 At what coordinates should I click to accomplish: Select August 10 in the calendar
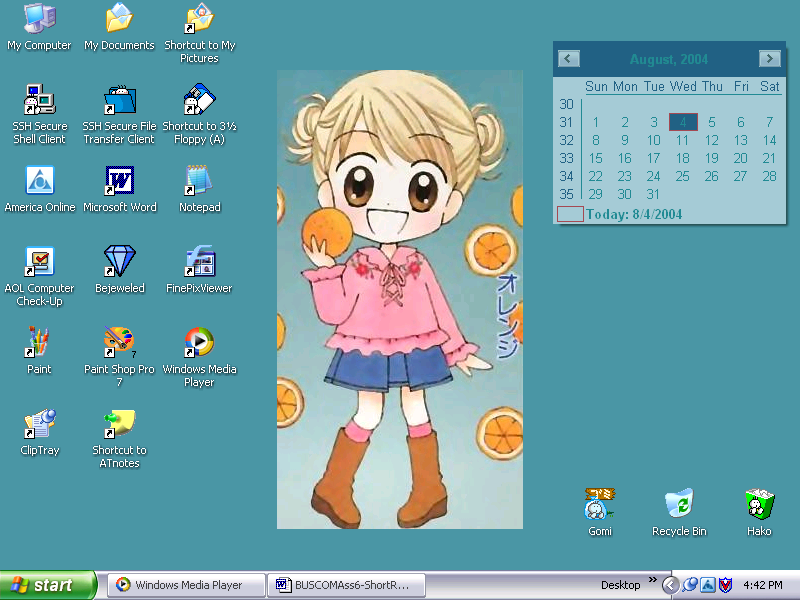(x=654, y=140)
